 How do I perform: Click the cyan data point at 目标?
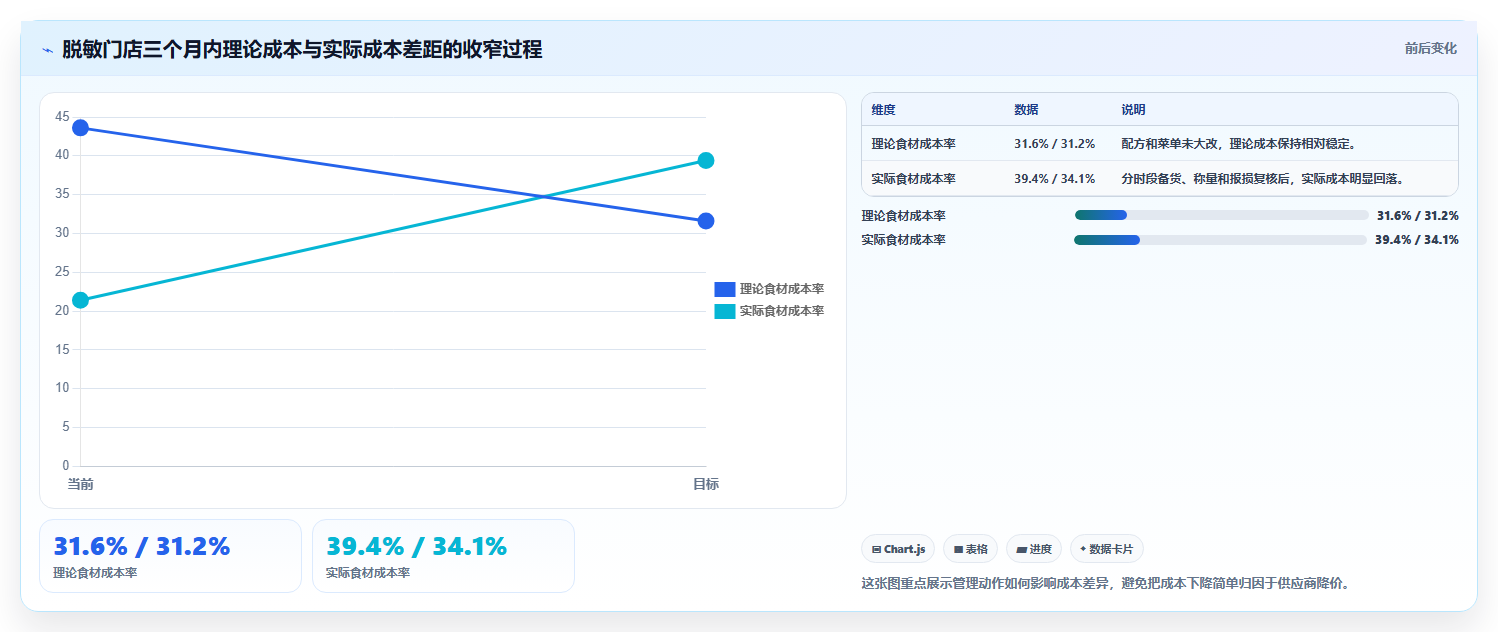706,160
